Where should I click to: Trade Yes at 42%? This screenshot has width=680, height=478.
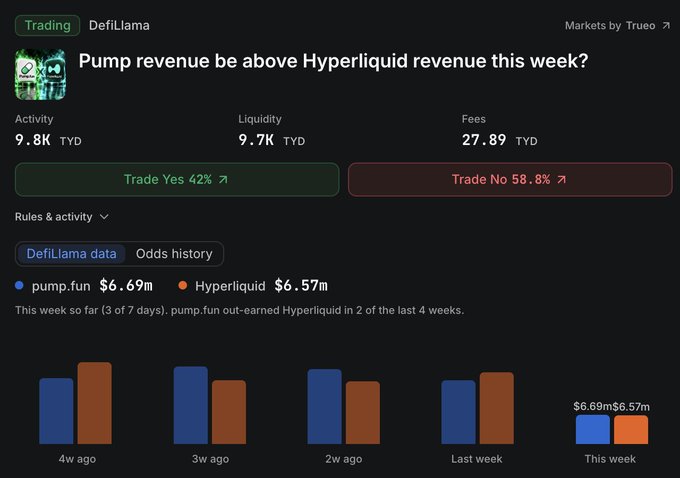(177, 180)
